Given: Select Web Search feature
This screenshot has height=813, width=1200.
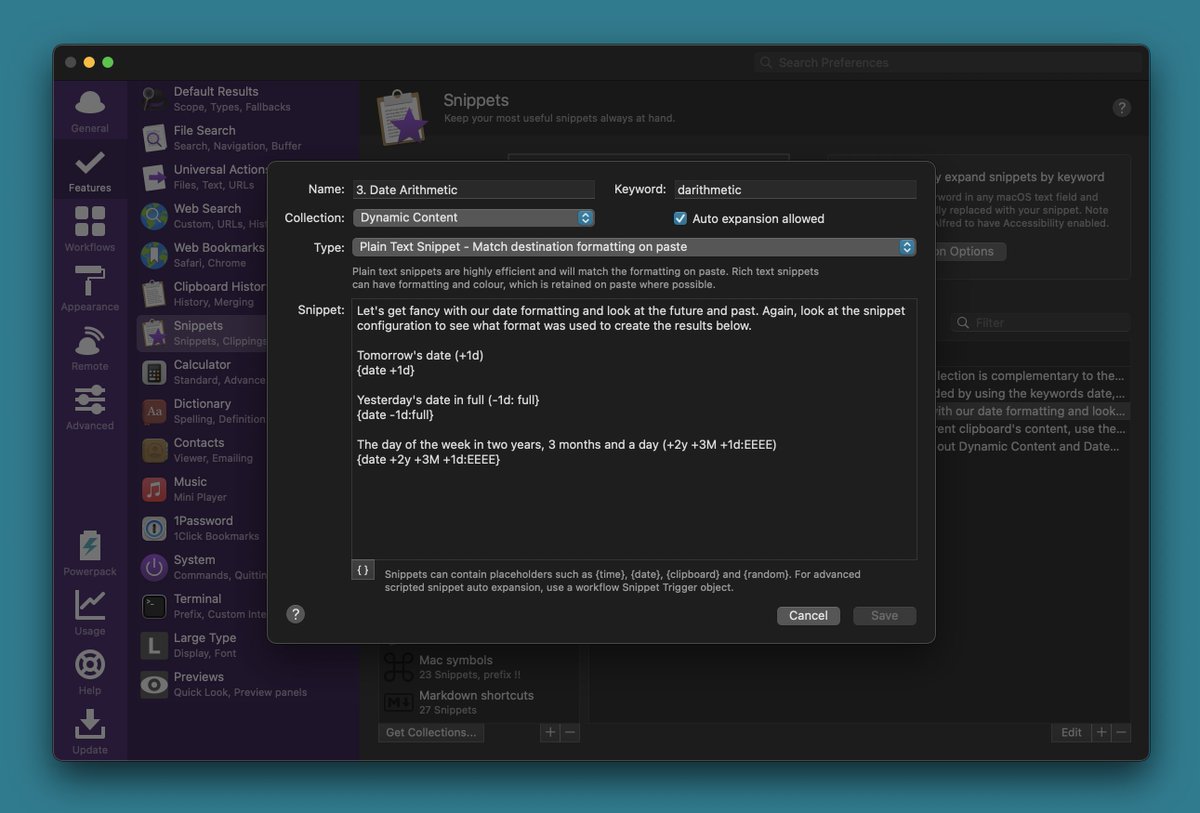Looking at the screenshot, I should (204, 216).
